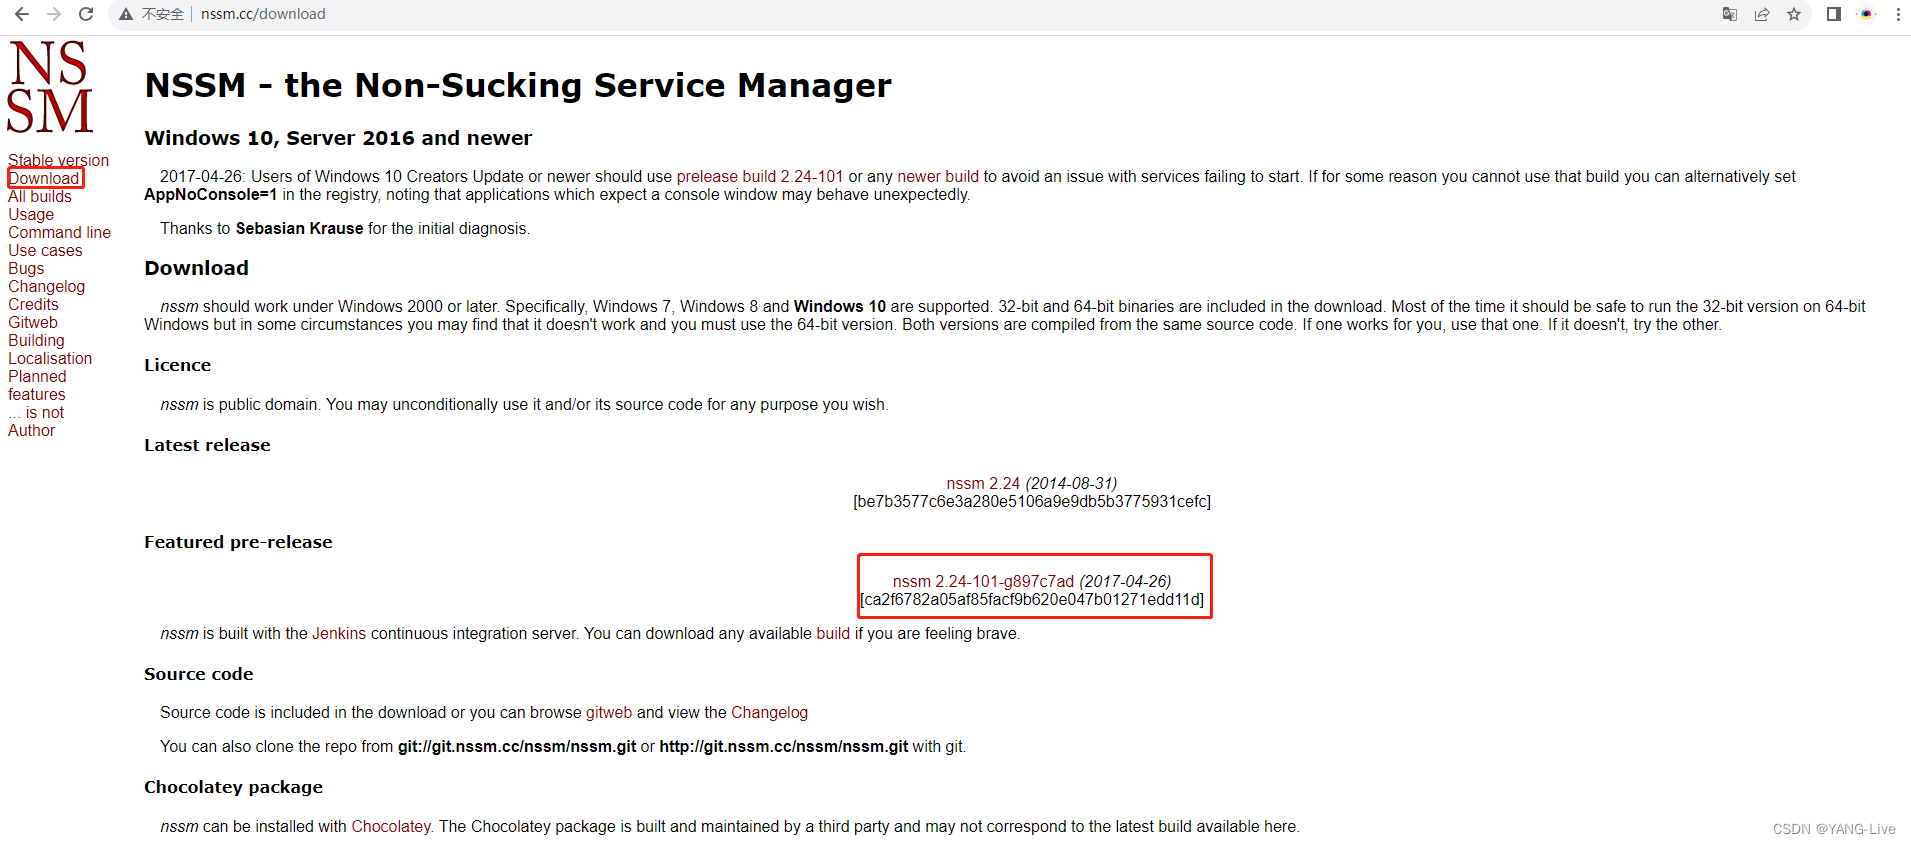Viewport: 1911px width, 844px height.
Task: Open the All builds sidebar link
Action: (x=40, y=196)
